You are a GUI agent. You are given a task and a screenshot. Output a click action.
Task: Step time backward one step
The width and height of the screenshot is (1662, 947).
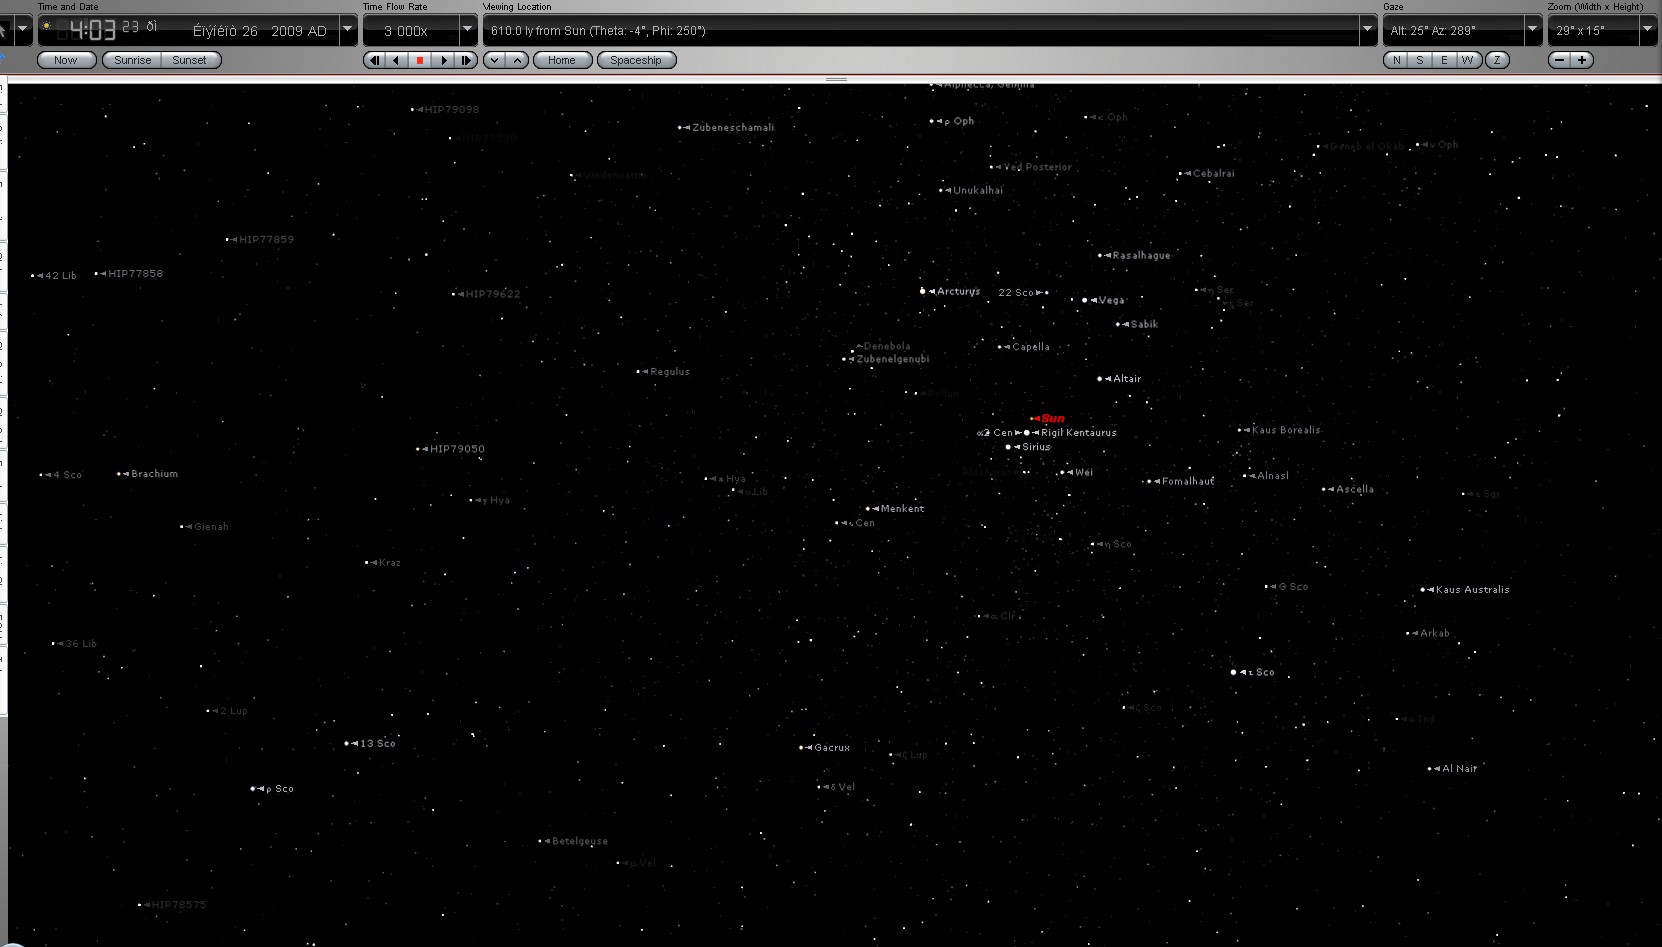point(375,60)
